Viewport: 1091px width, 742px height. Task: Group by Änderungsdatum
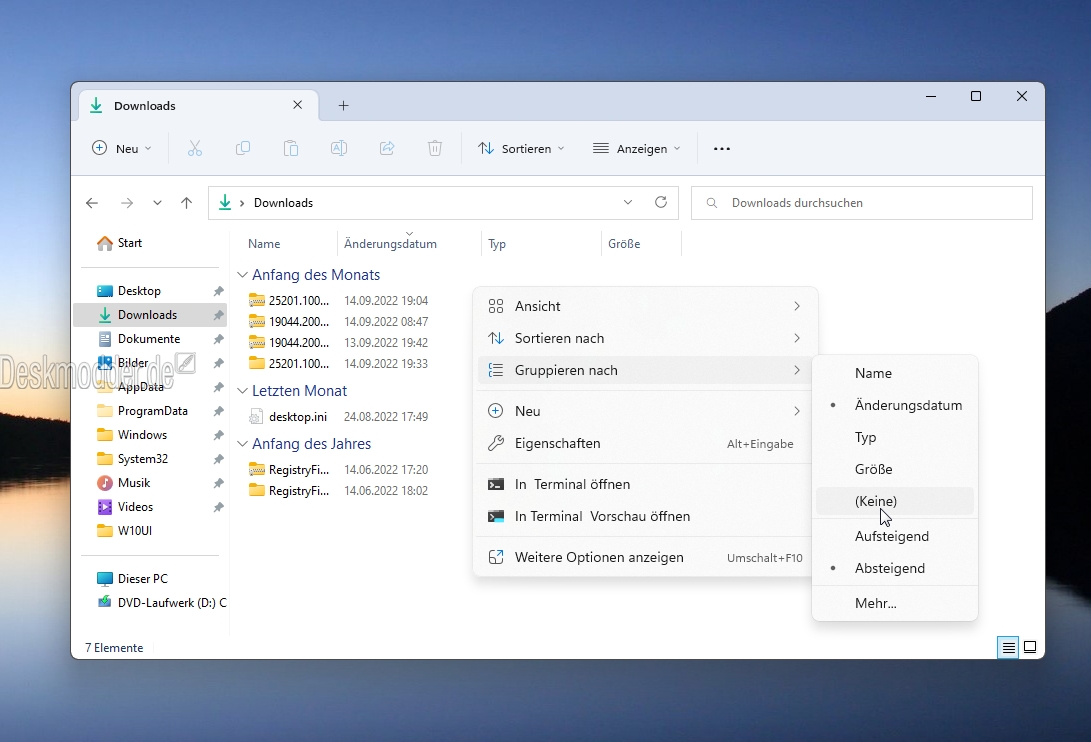pos(895,405)
